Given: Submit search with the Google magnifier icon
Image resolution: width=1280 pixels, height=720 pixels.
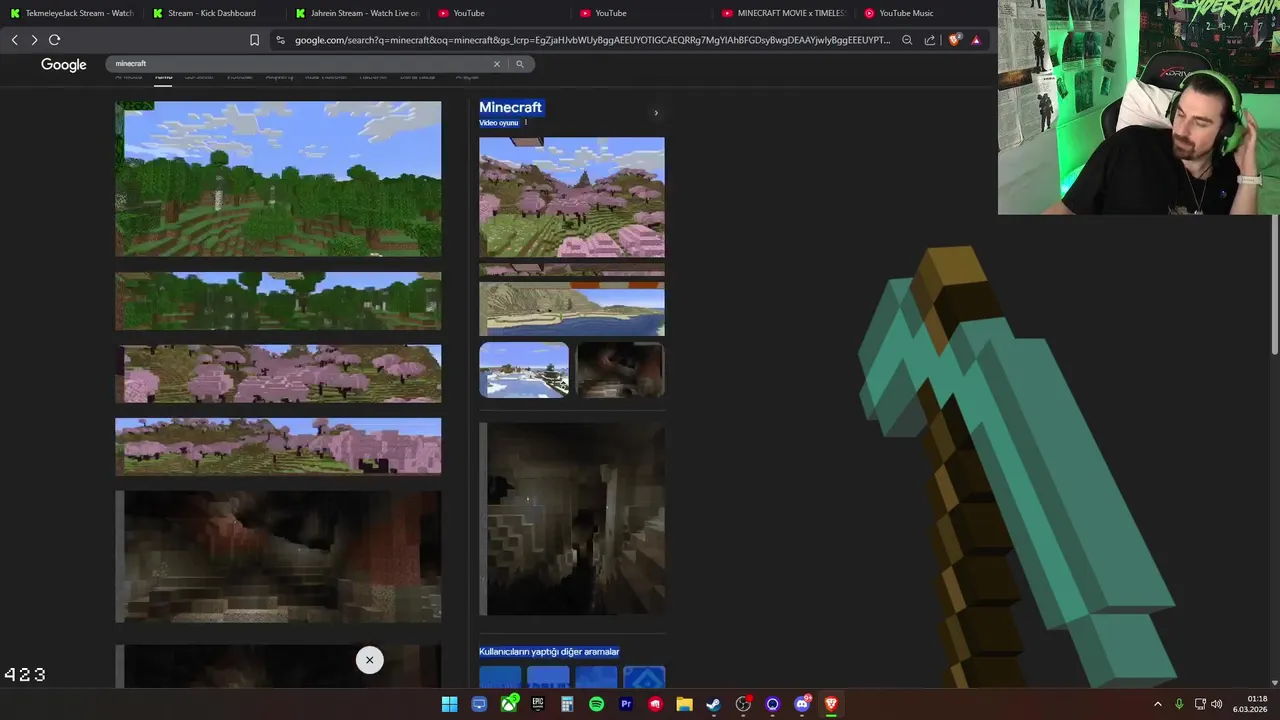Looking at the screenshot, I should tap(519, 64).
